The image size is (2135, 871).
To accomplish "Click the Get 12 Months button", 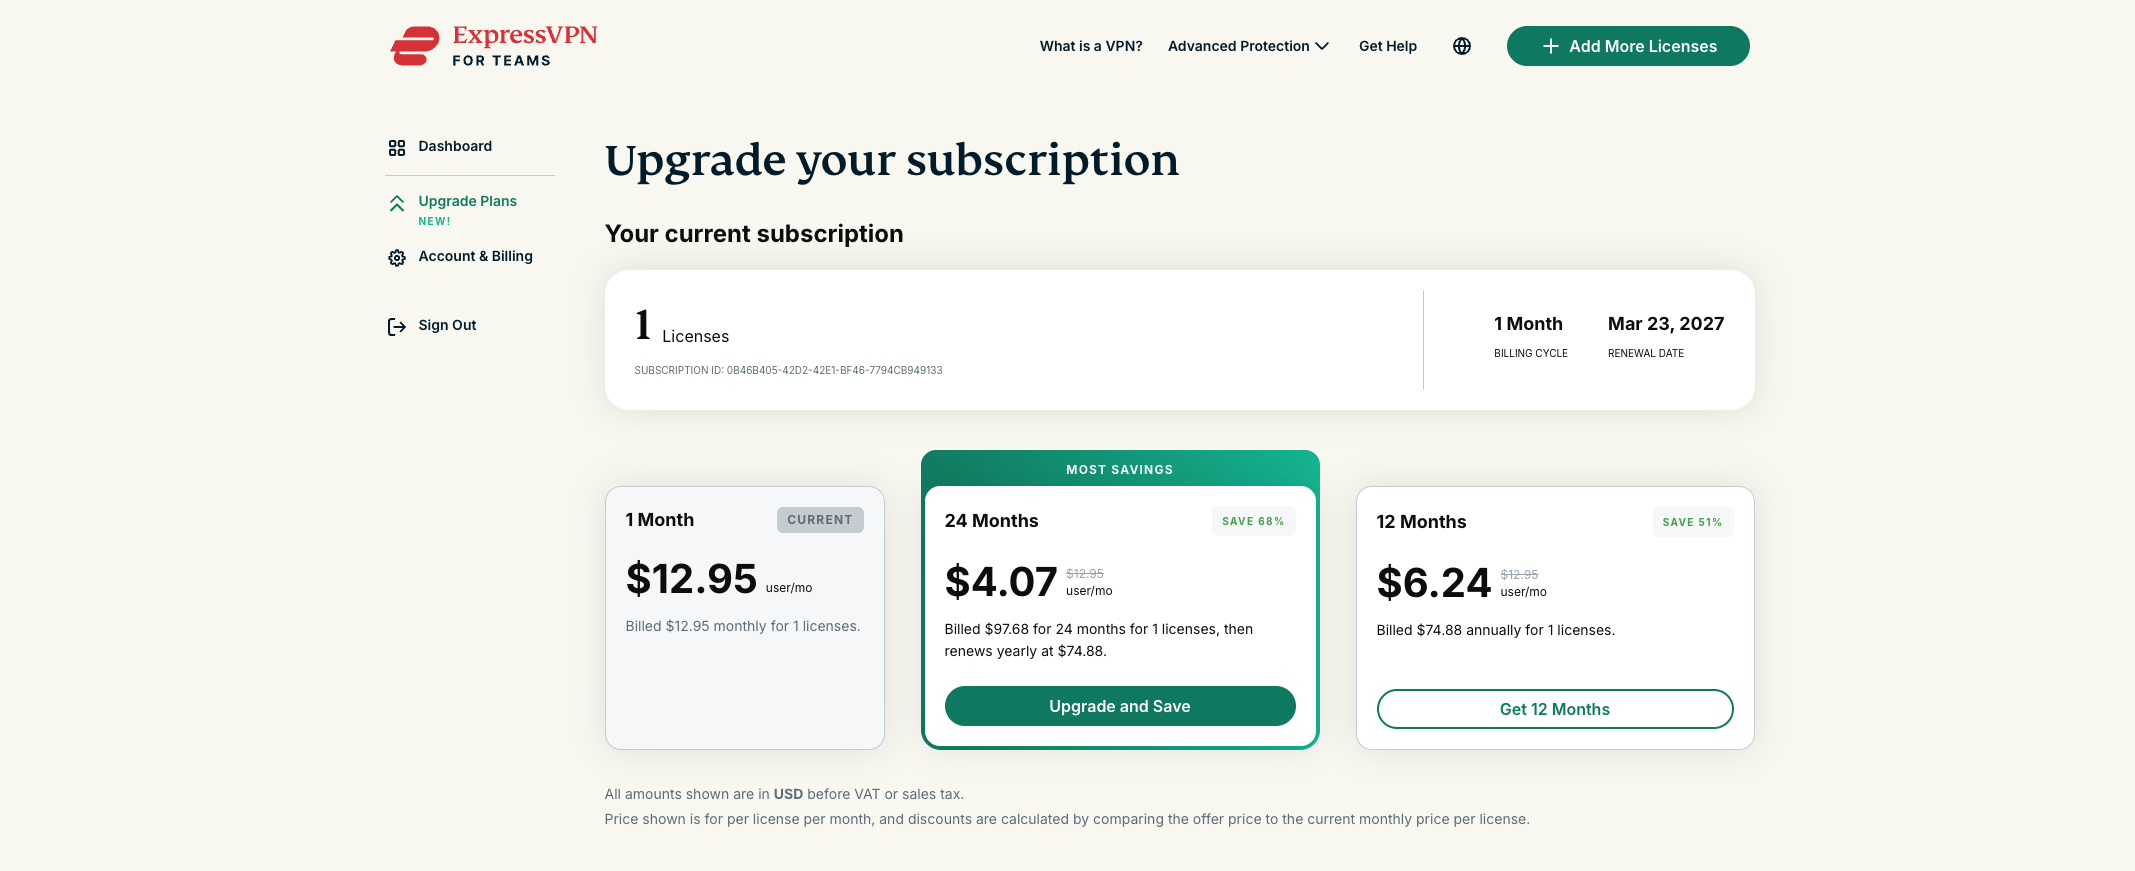I will point(1554,709).
